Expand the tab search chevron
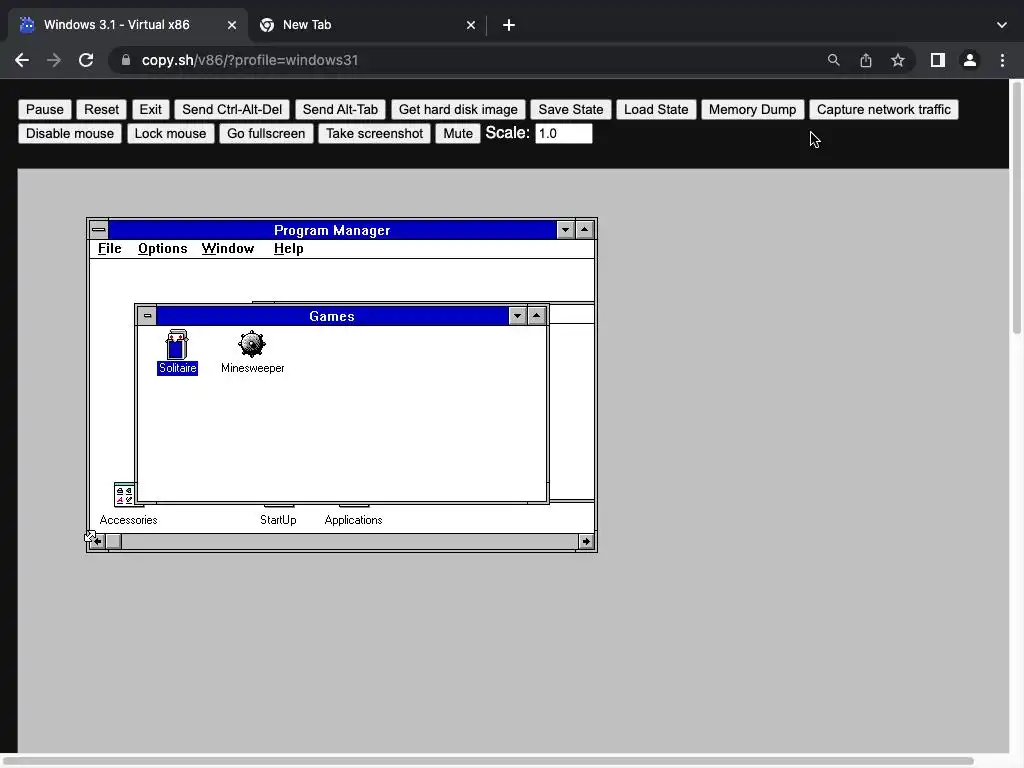 point(1002,25)
